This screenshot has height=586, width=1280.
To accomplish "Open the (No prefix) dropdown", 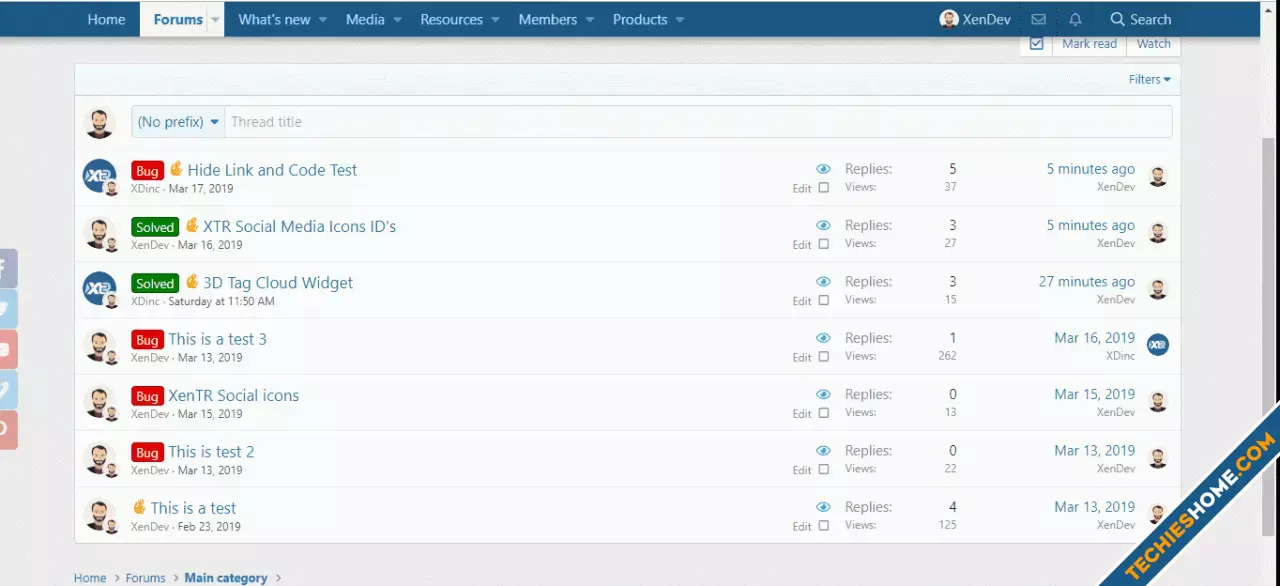I will coord(178,122).
